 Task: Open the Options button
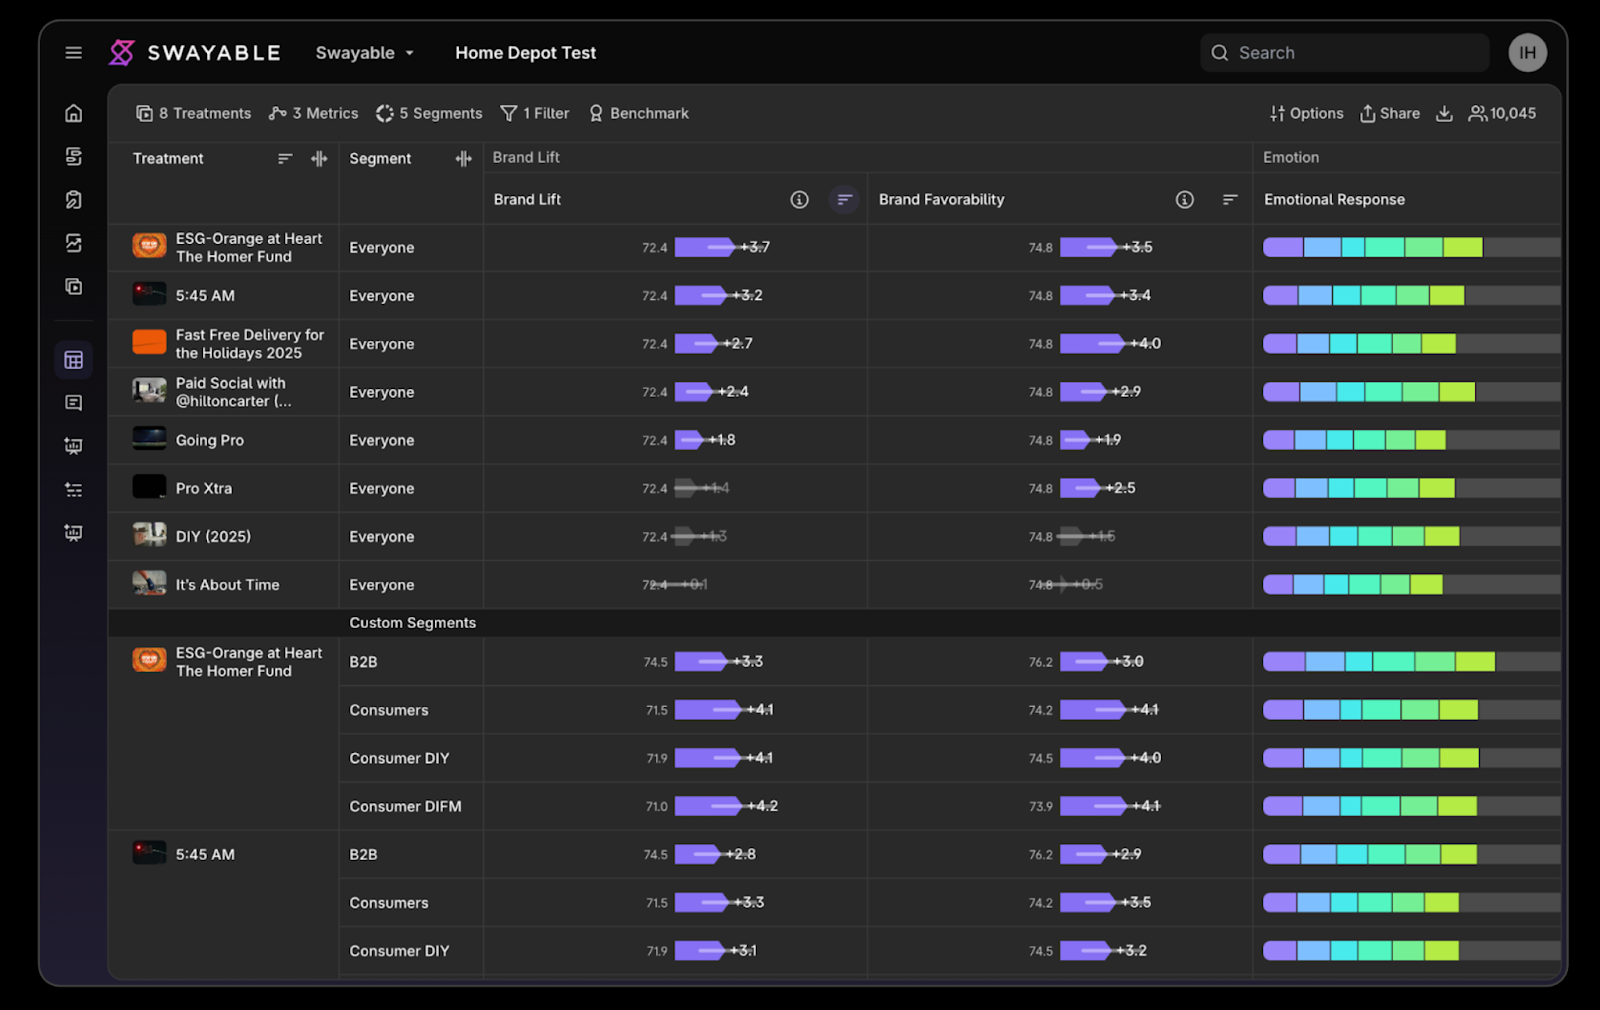point(1306,113)
